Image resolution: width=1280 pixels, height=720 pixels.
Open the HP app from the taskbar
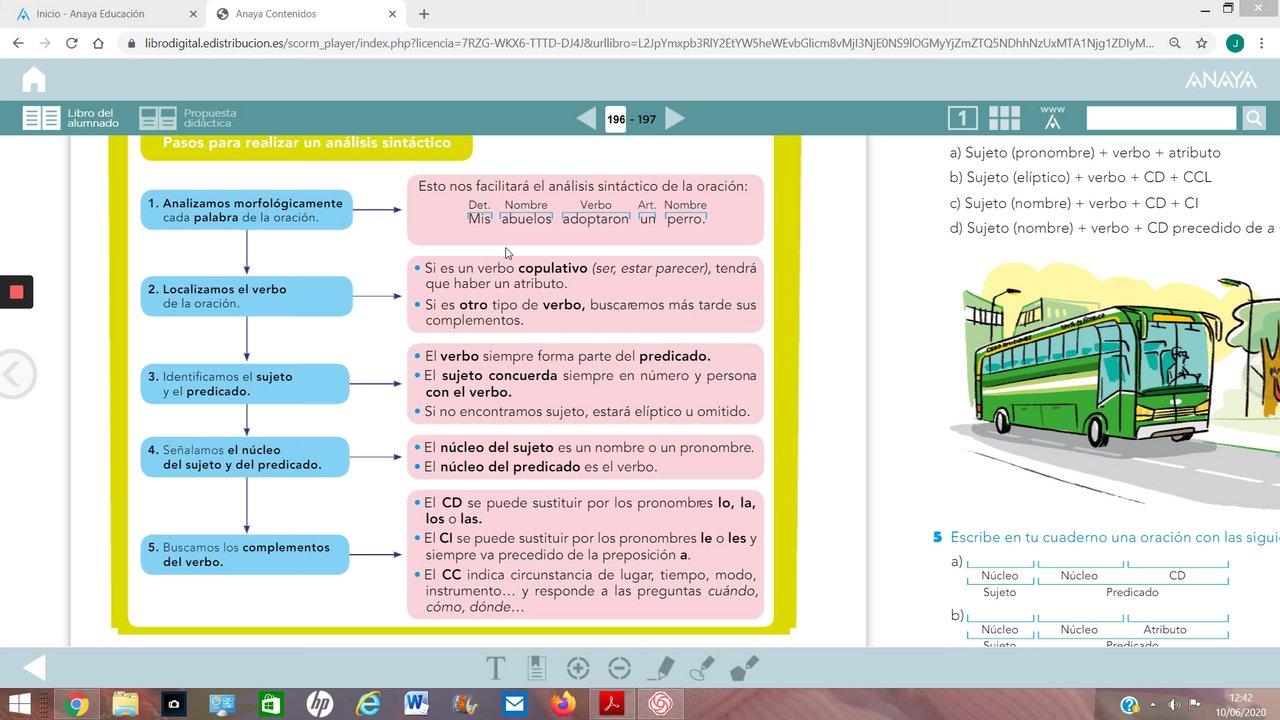319,704
